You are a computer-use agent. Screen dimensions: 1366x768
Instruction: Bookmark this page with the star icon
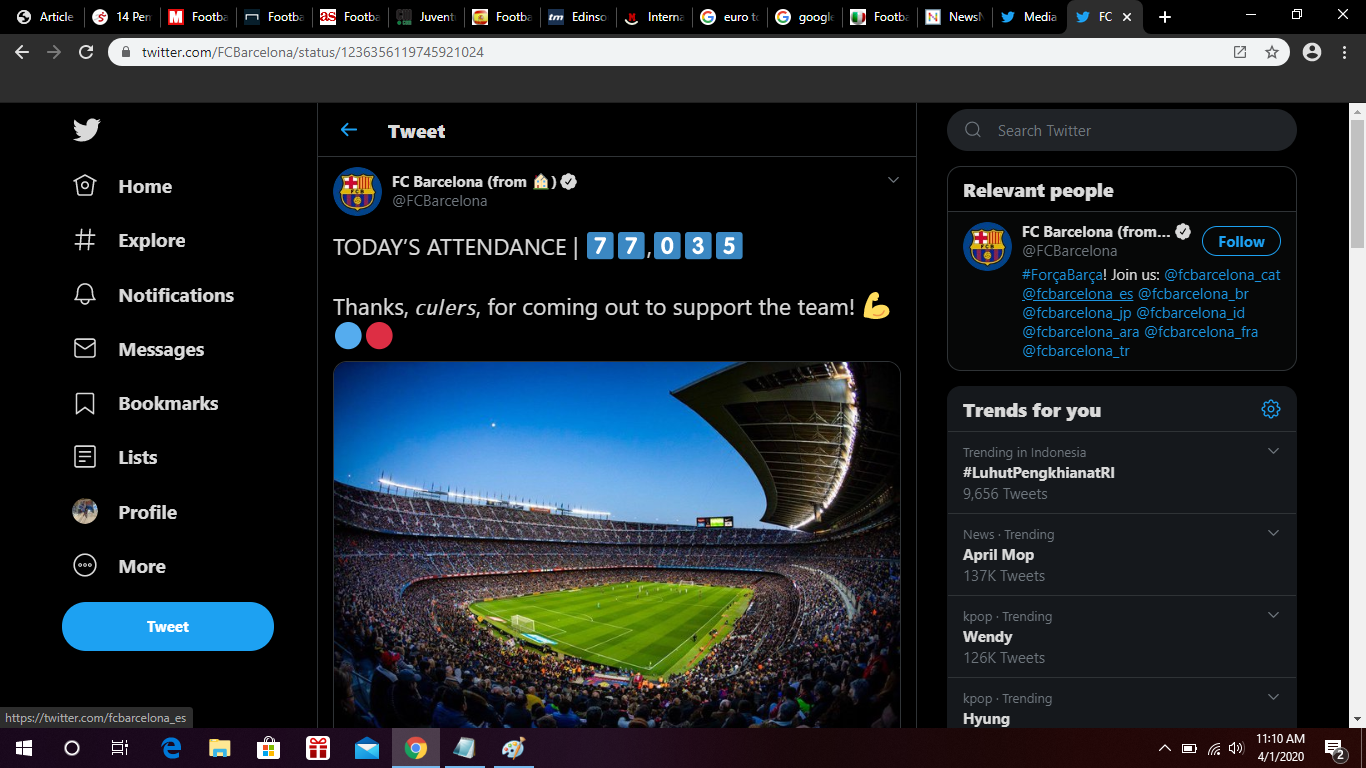click(x=1272, y=52)
